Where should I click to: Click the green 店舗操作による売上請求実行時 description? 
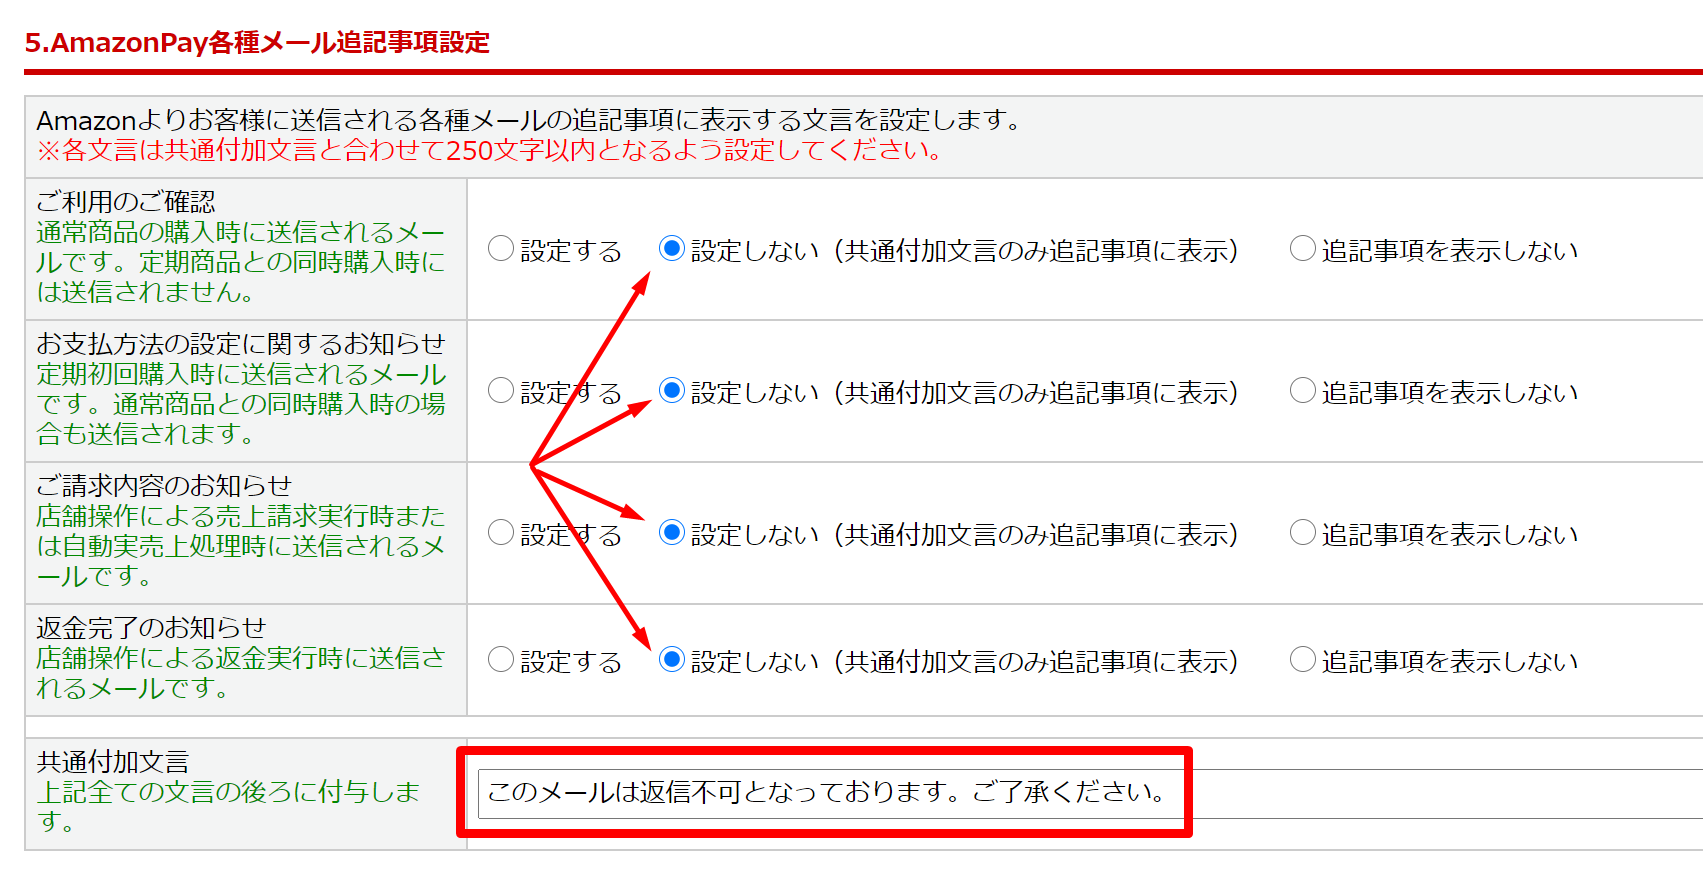pos(241,546)
